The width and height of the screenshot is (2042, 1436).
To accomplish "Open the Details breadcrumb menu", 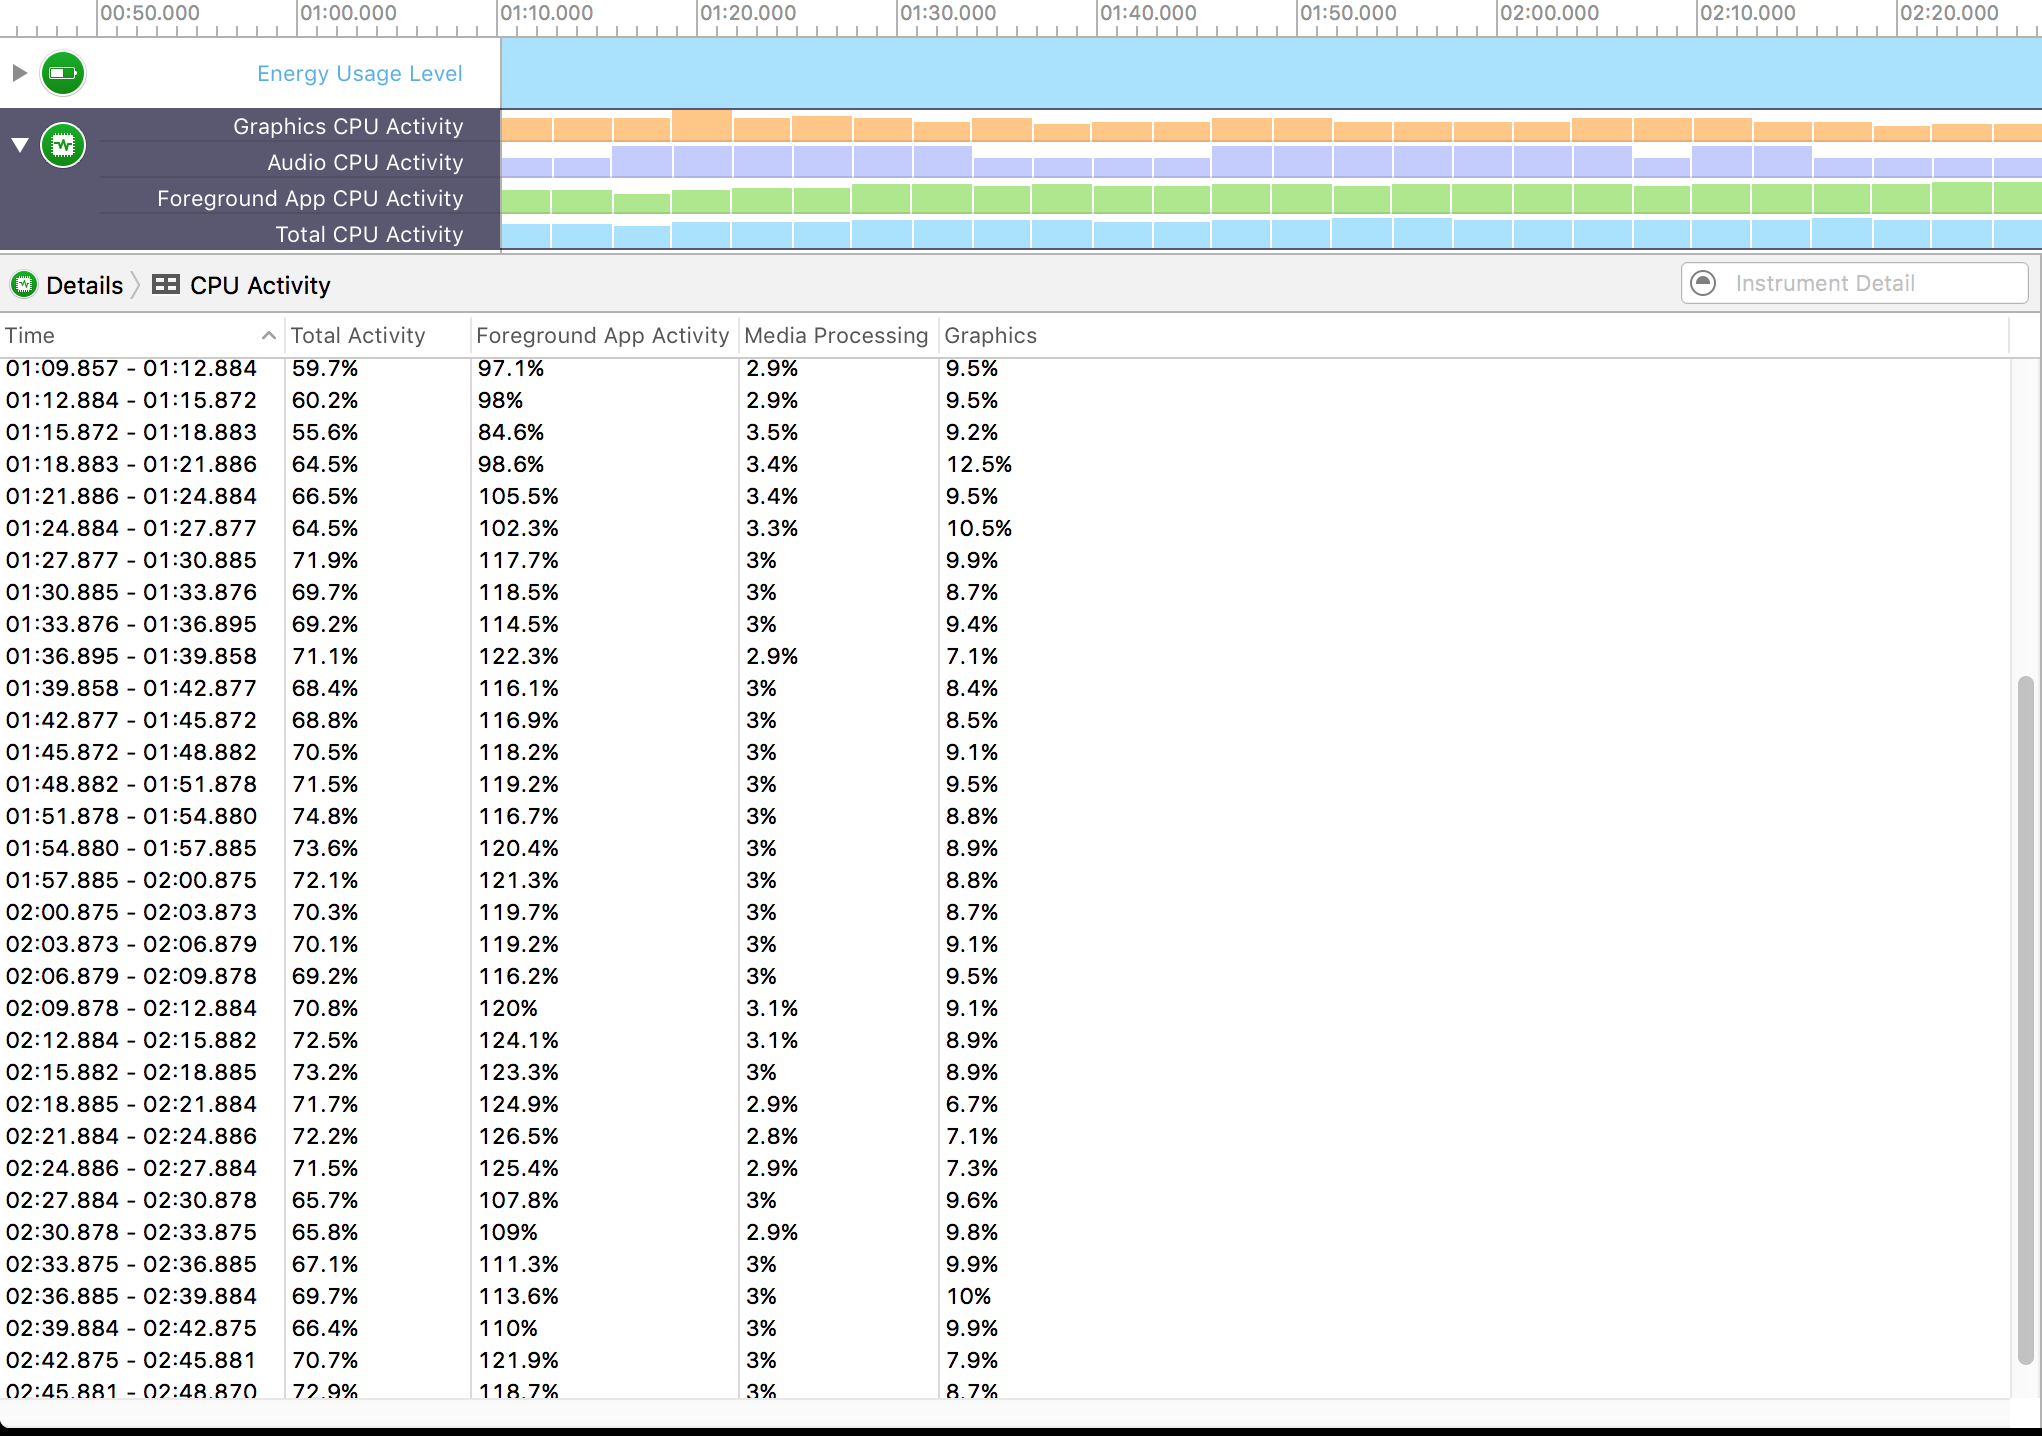I will click(84, 285).
